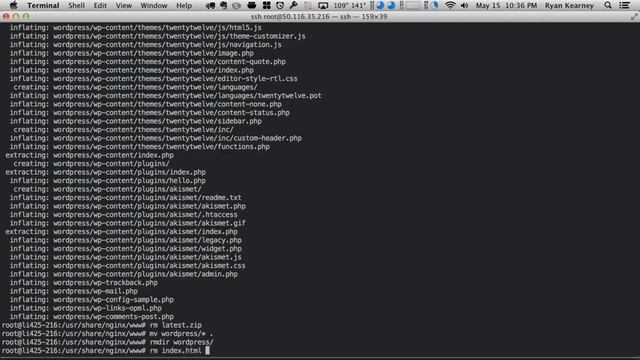Click the fullscreen arrows icon in title bar

pos(634,17)
